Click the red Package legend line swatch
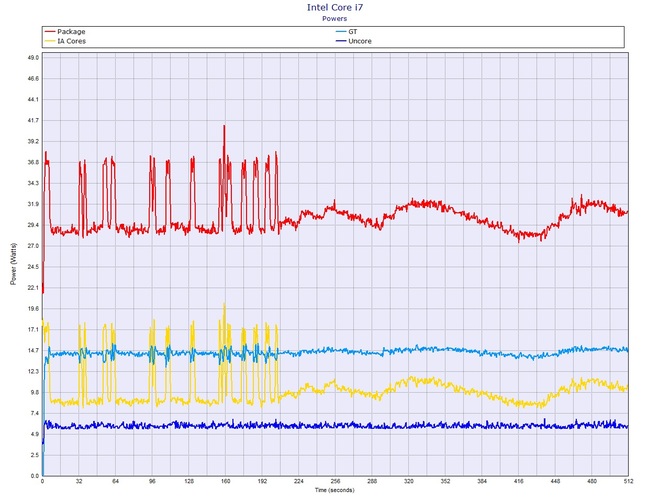The width and height of the screenshot is (670, 502). tap(50, 32)
